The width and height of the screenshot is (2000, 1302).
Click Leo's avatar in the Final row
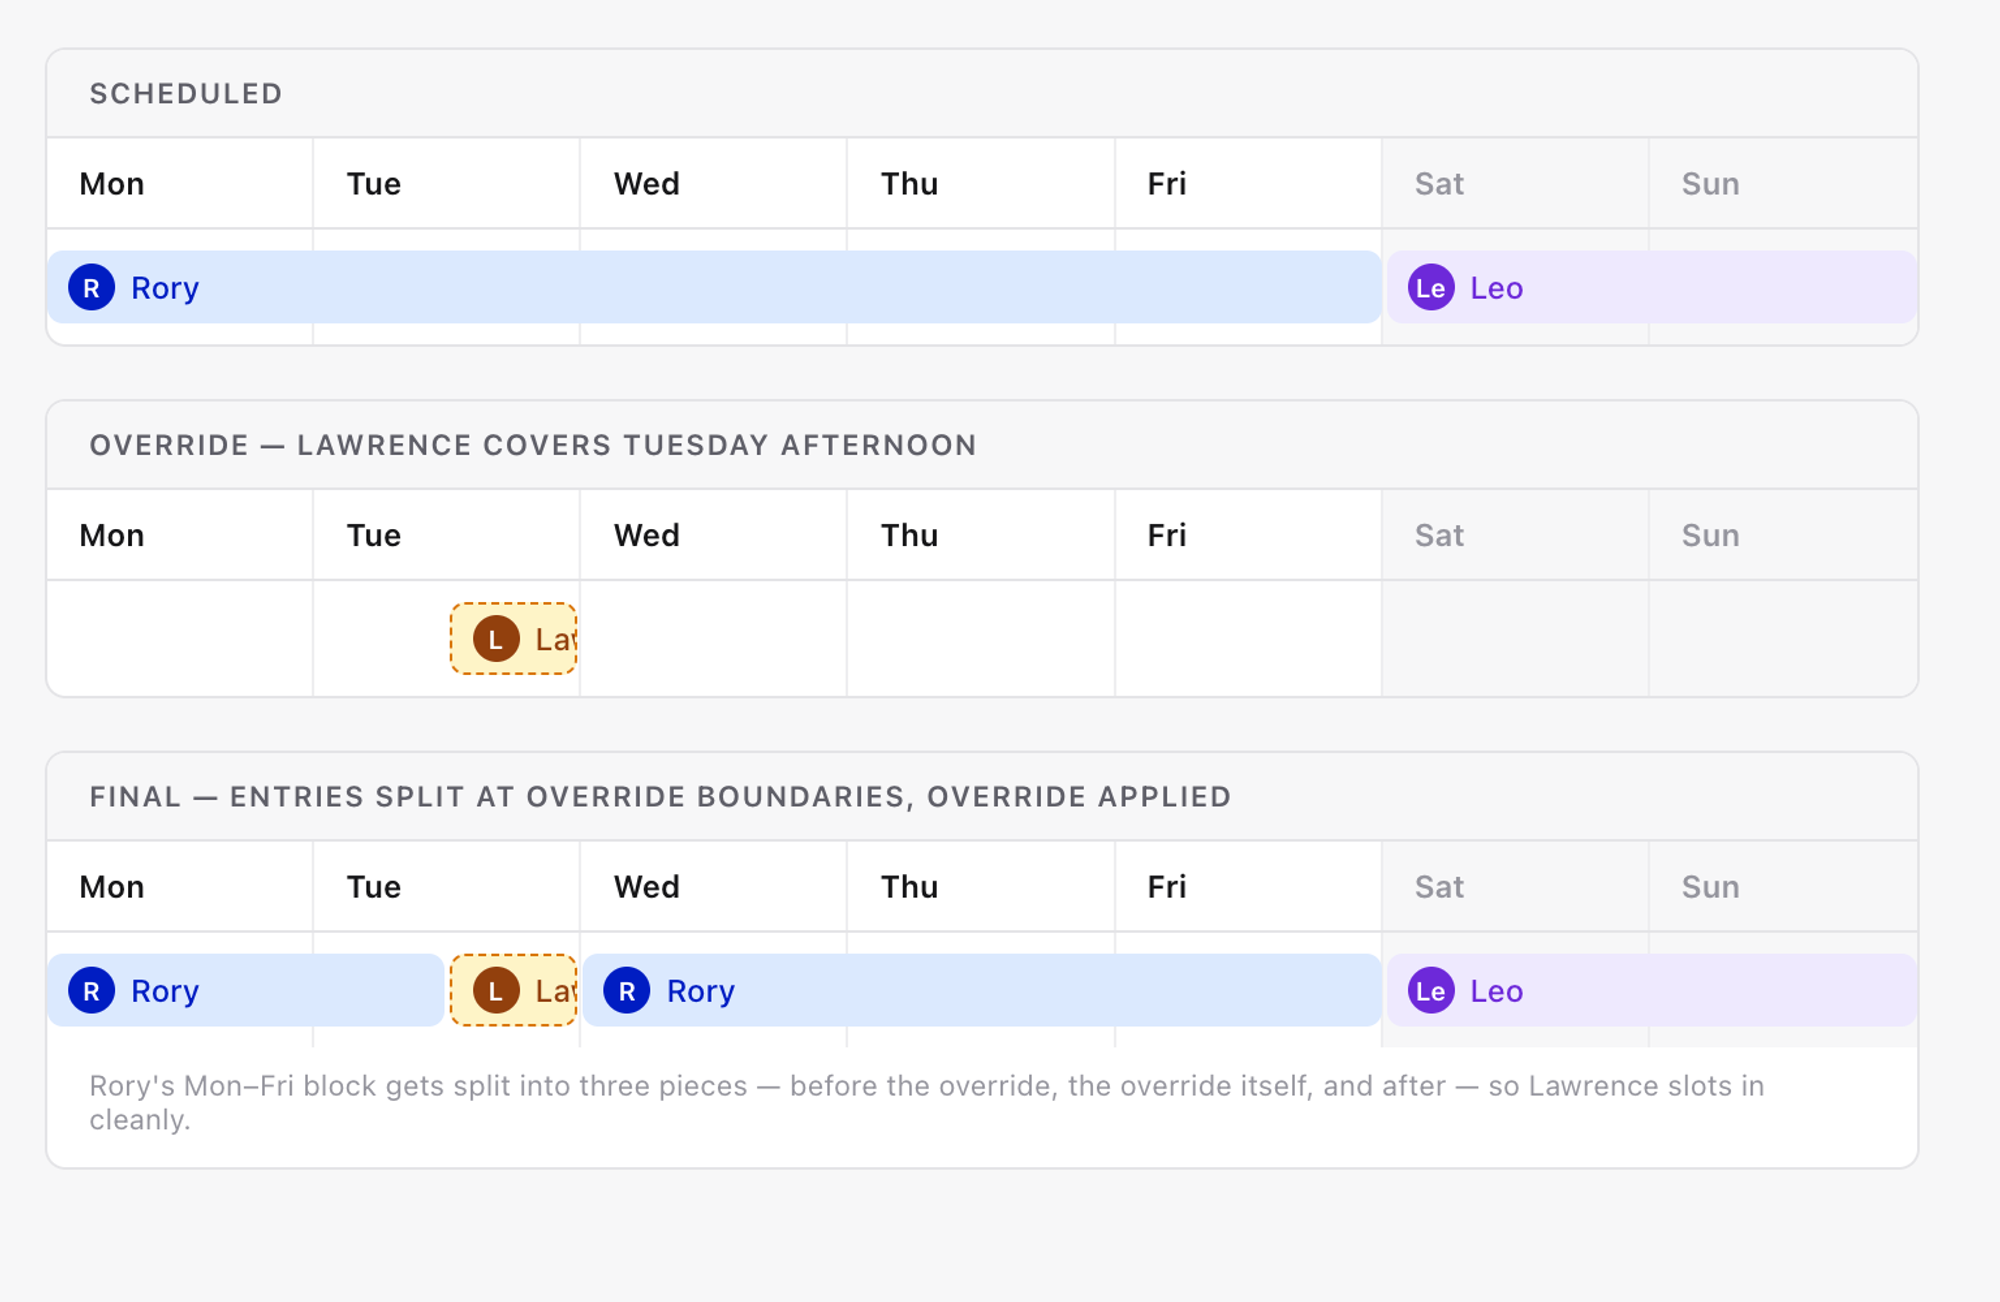(x=1430, y=991)
